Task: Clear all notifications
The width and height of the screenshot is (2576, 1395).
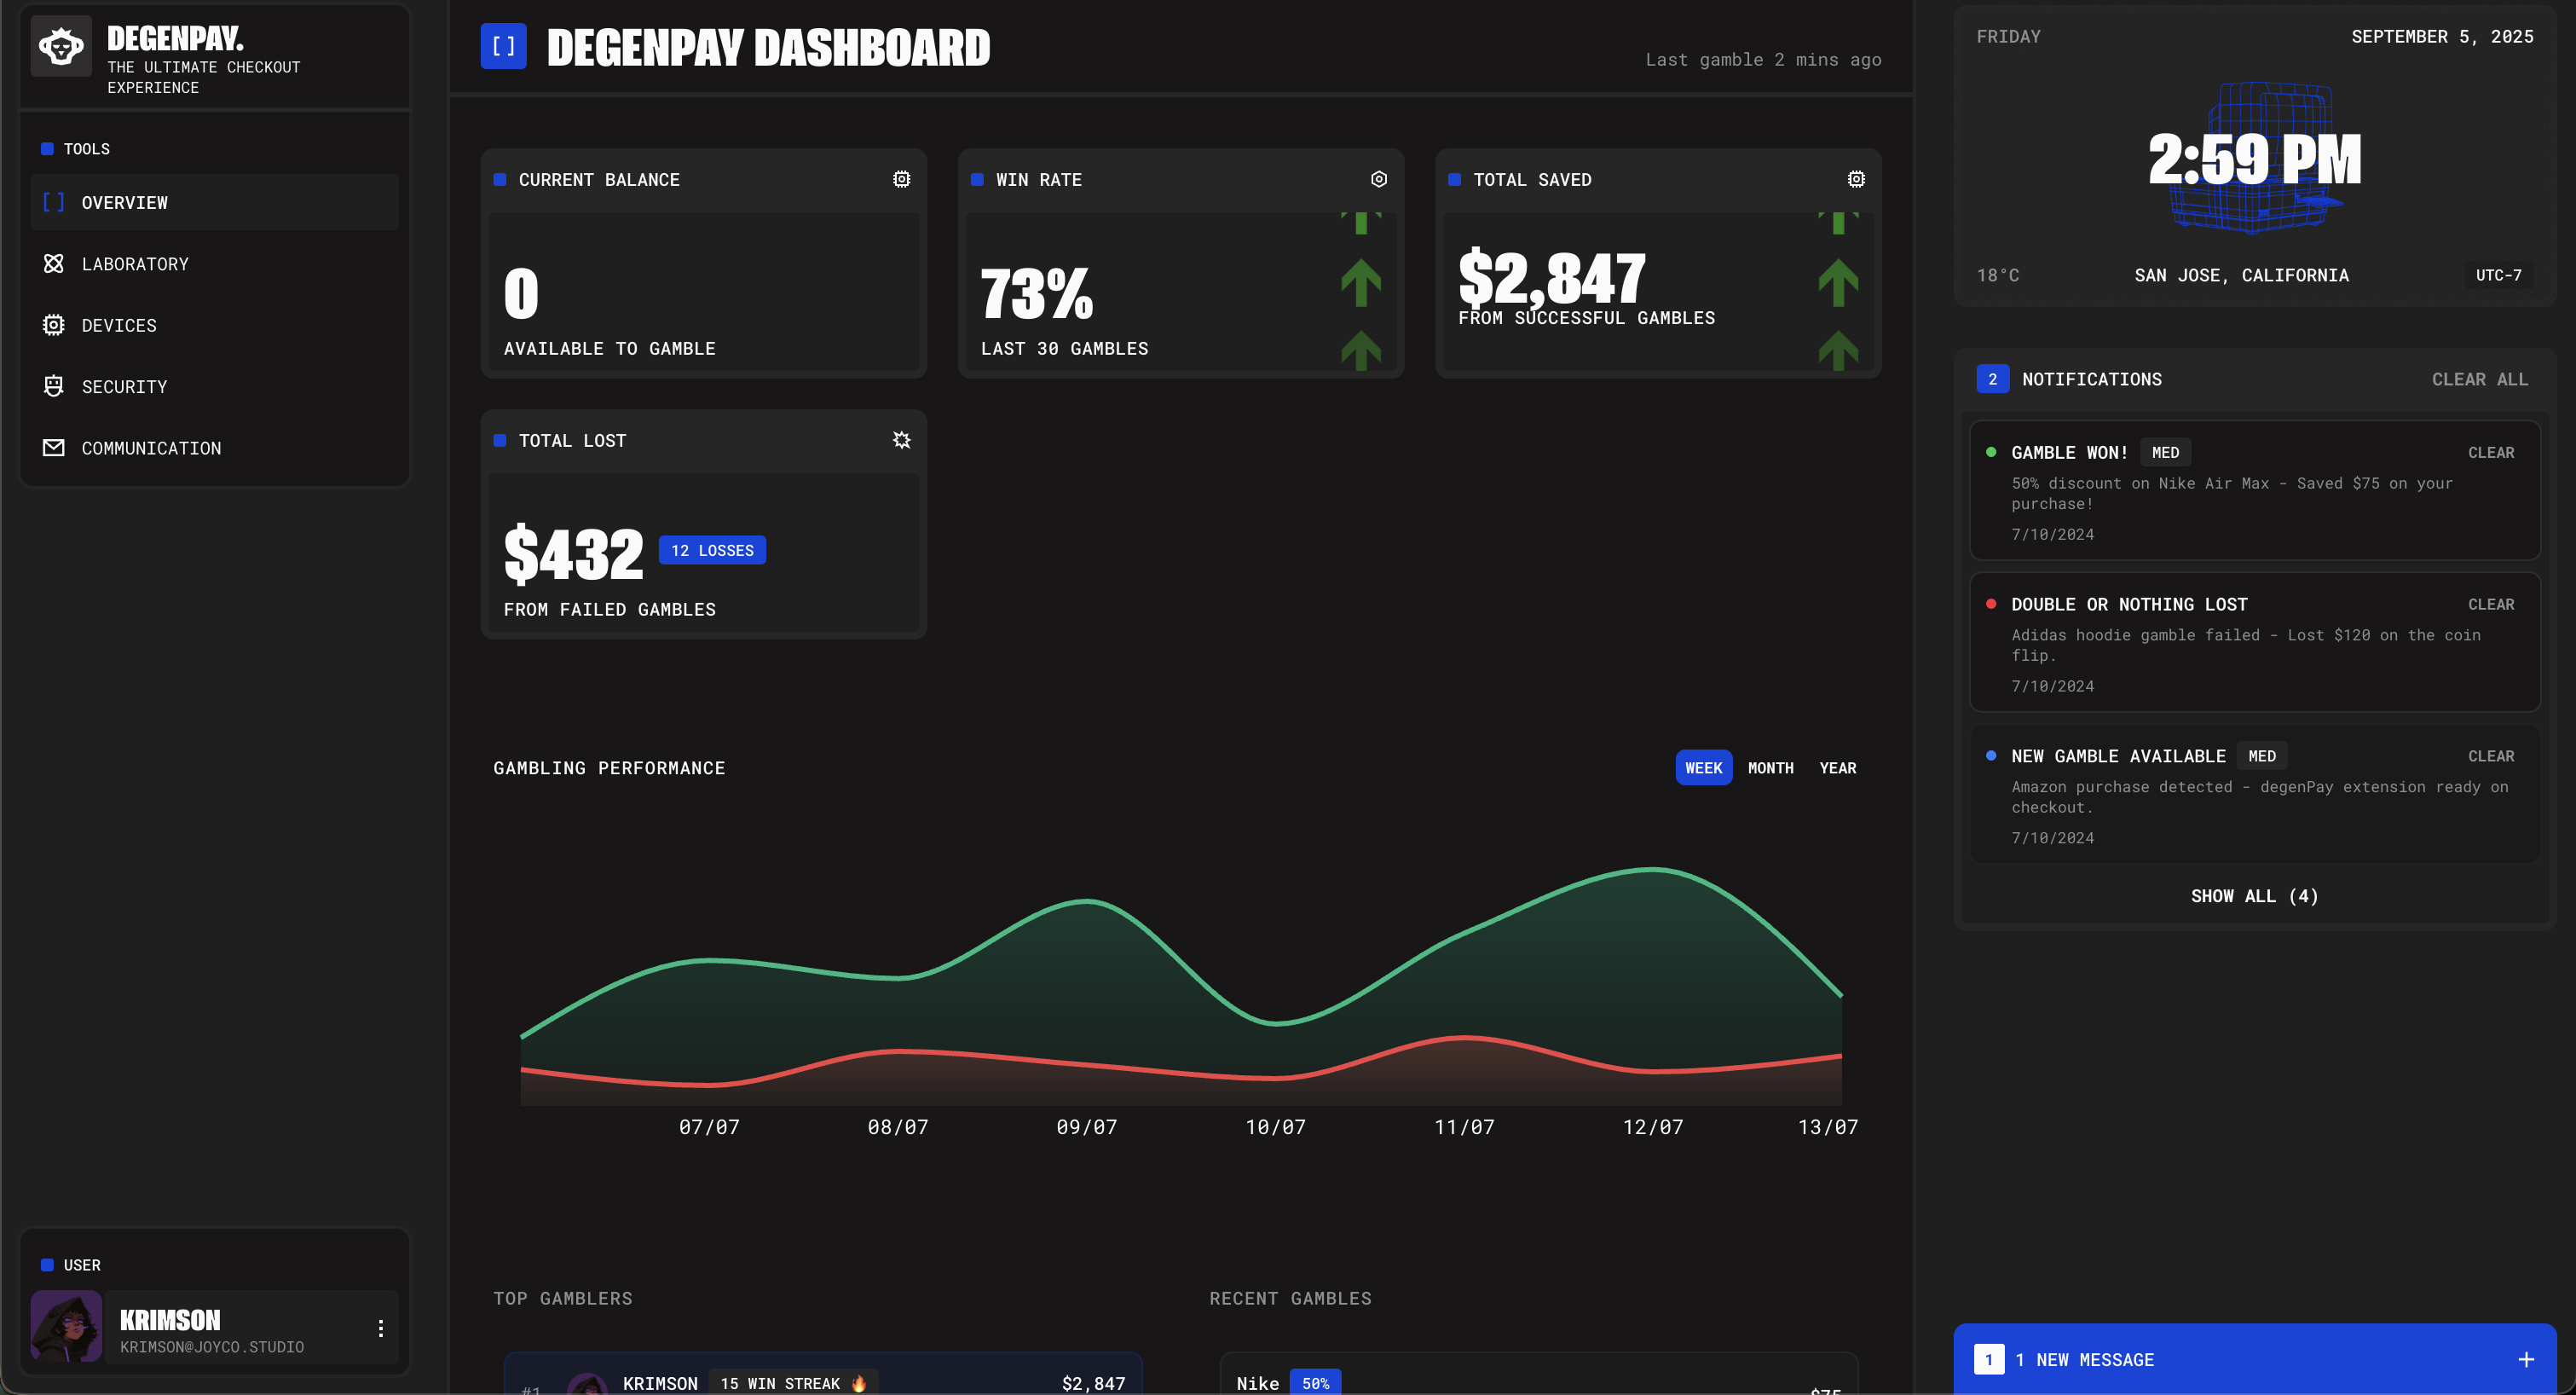Action: (2479, 379)
